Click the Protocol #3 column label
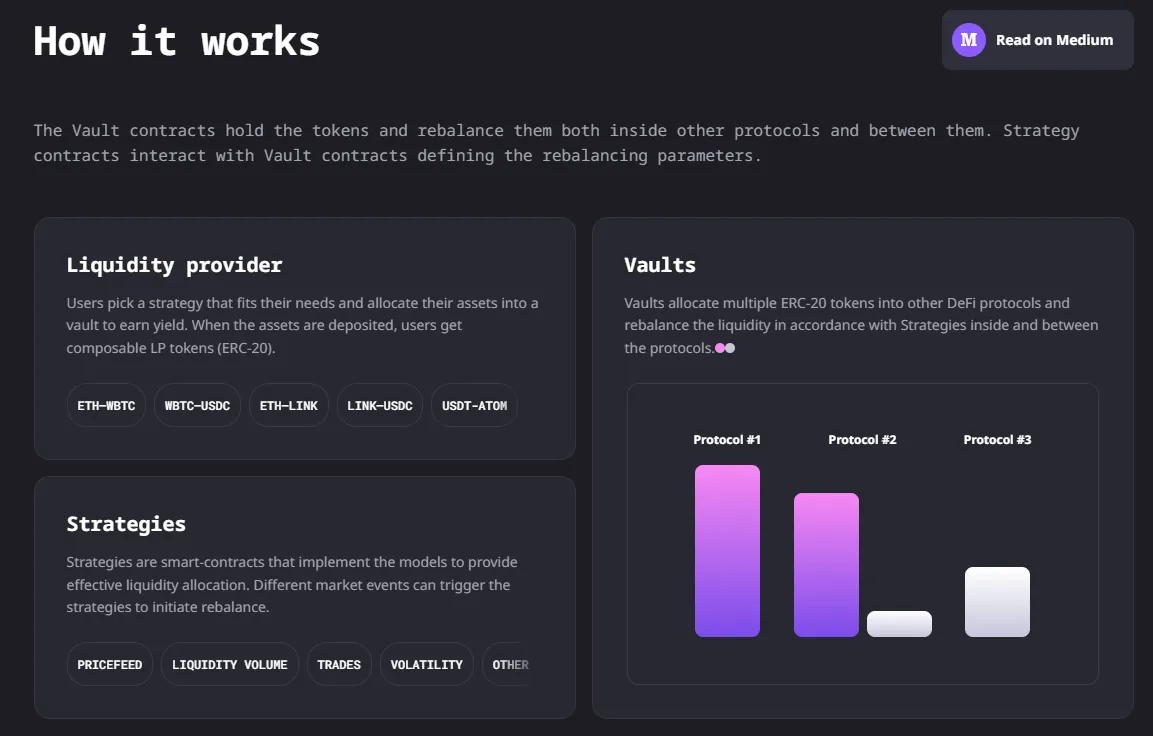 click(997, 439)
